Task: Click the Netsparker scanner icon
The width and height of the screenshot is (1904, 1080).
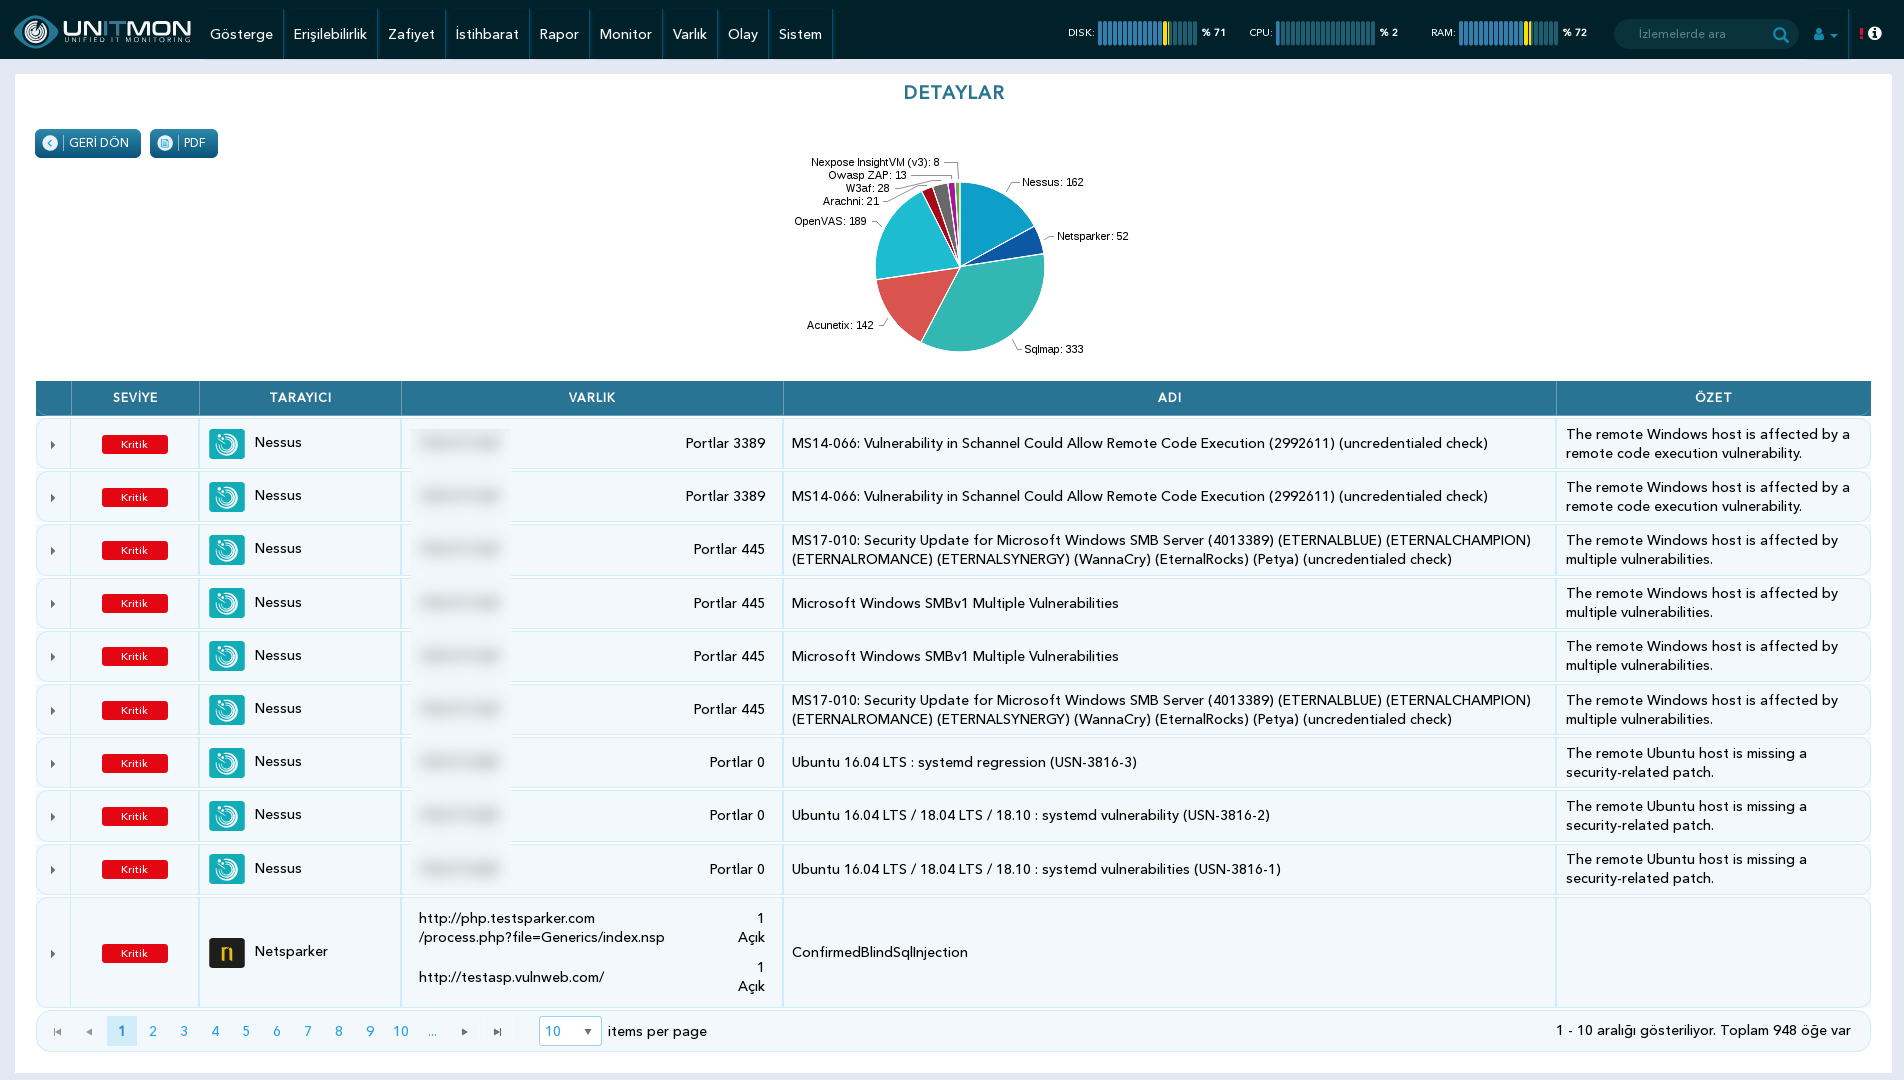Action: [x=227, y=953]
